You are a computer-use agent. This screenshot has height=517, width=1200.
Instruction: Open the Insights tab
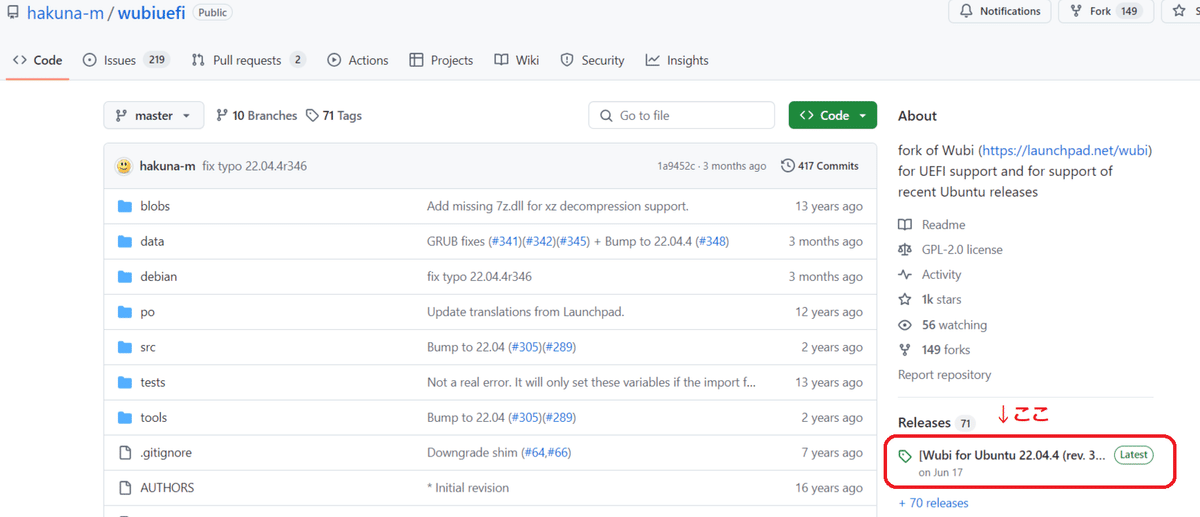[677, 60]
